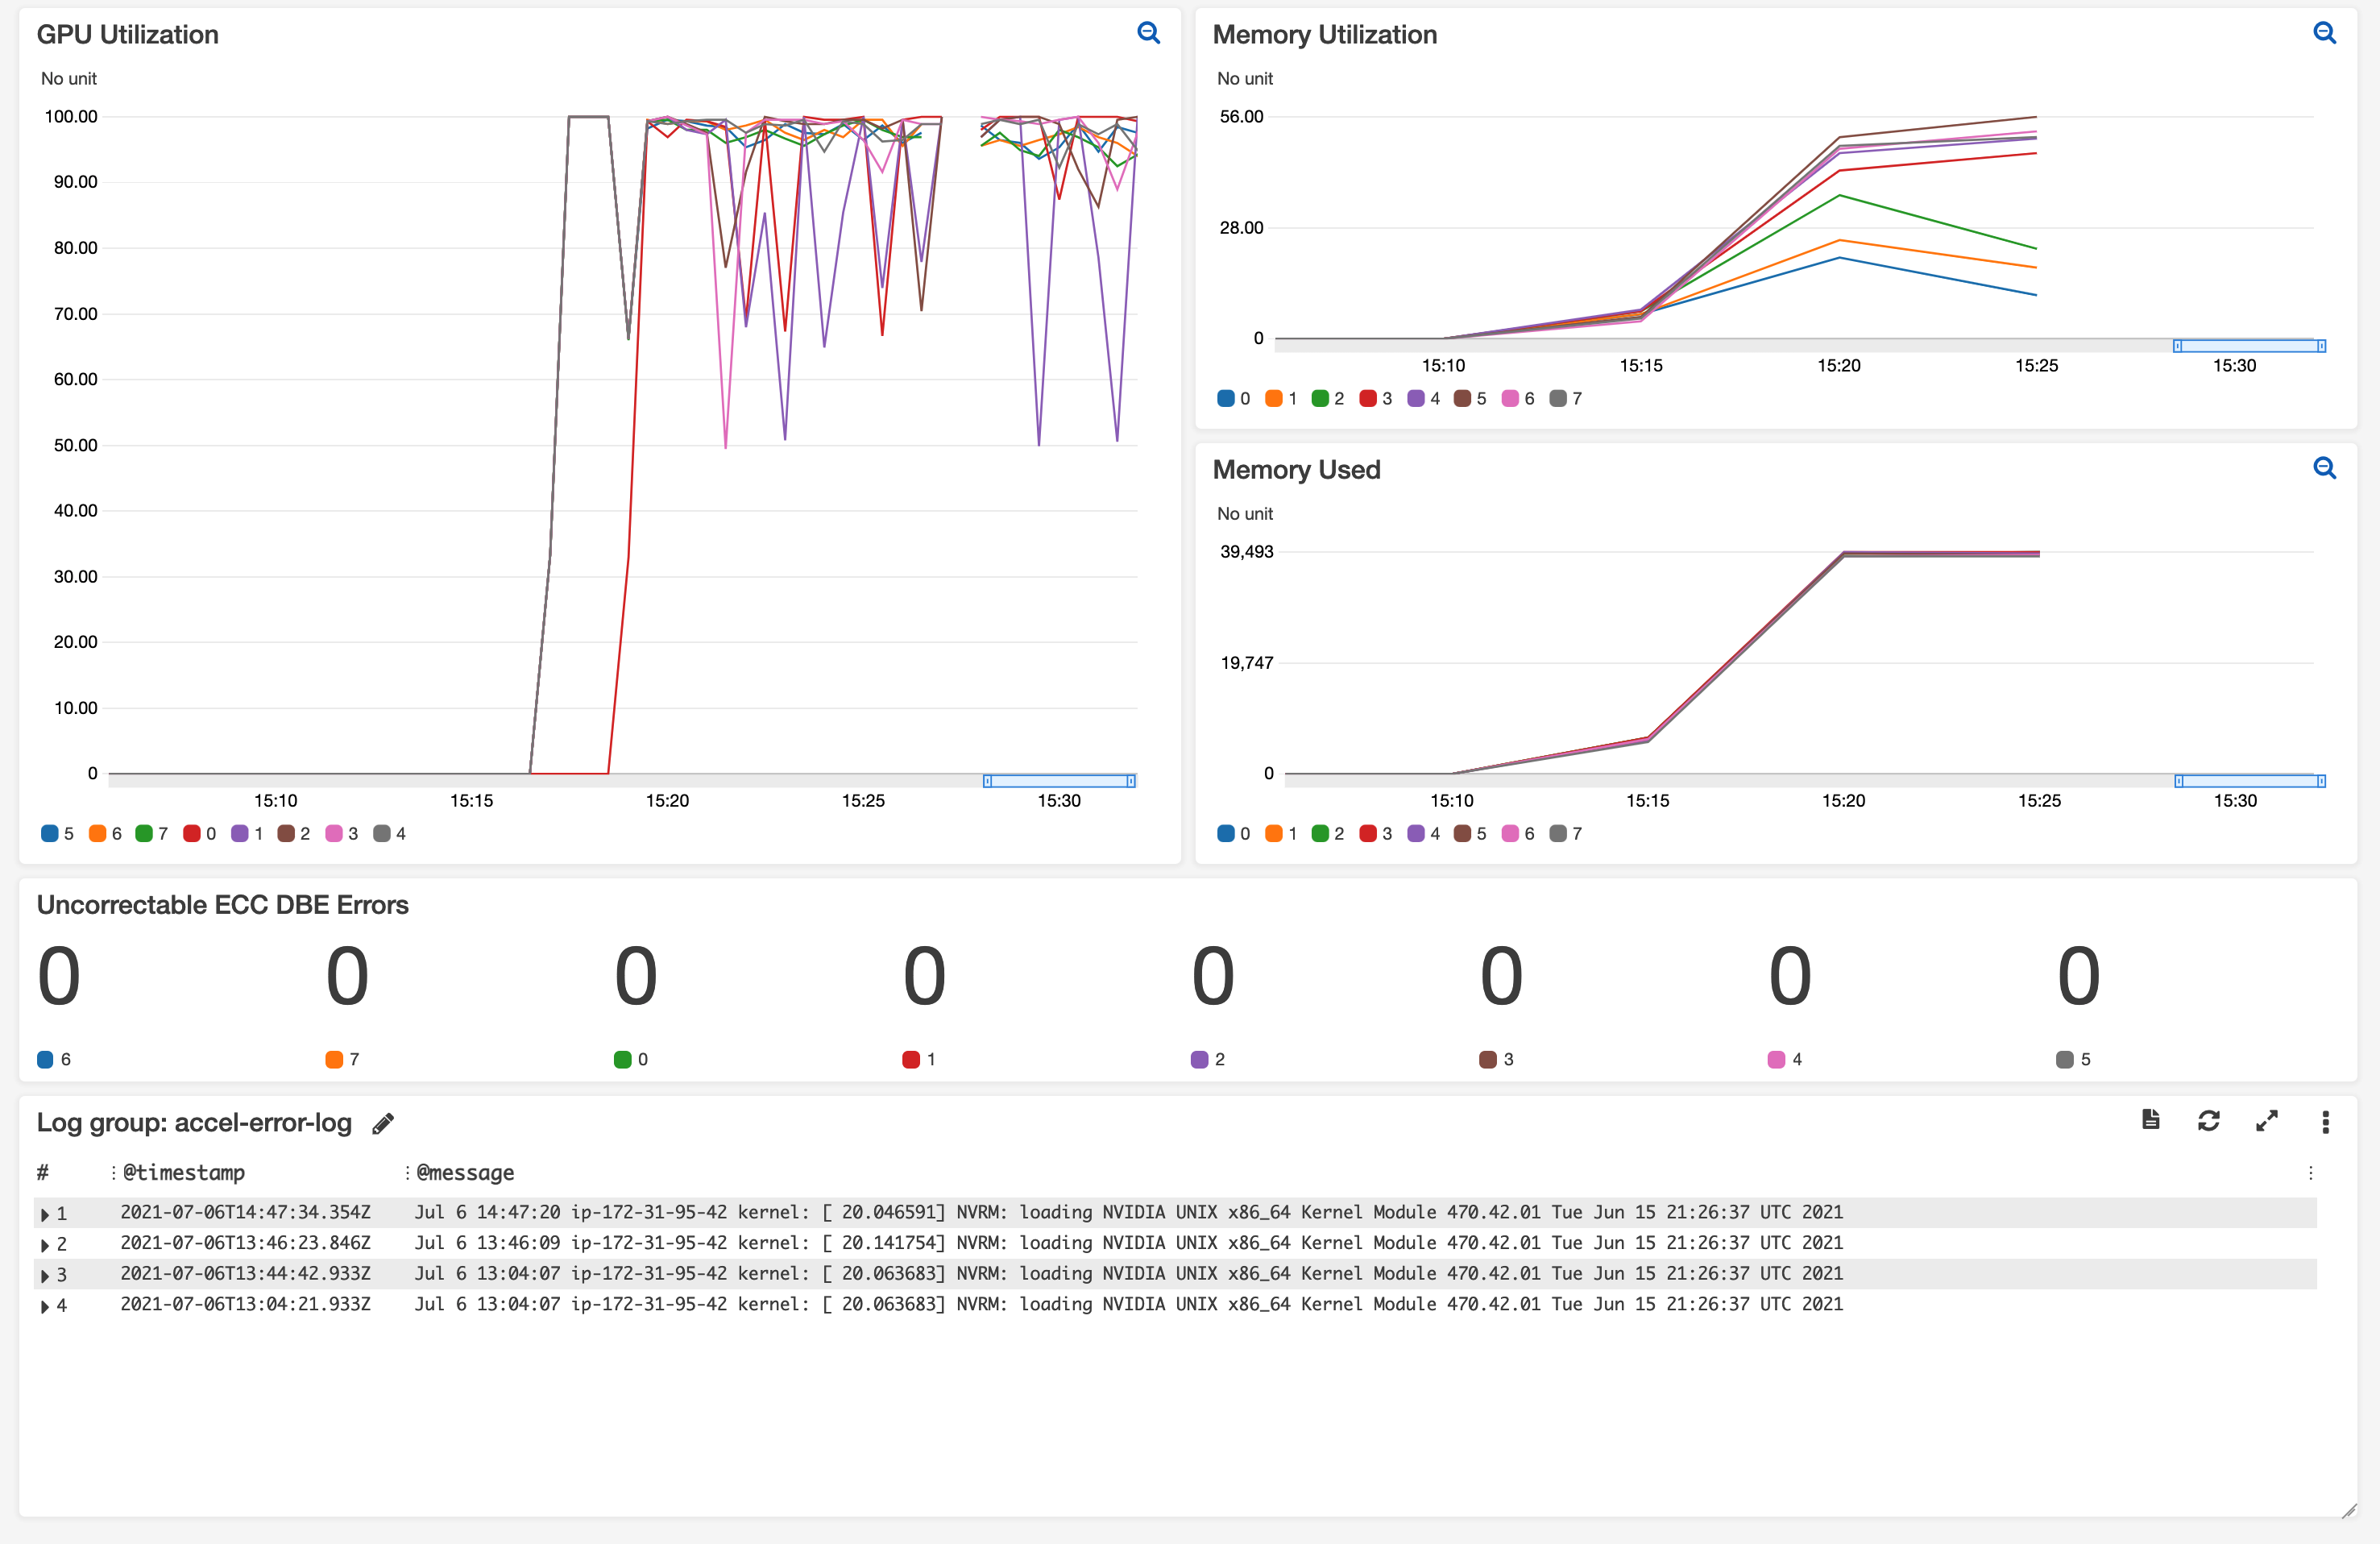Click Memory Utilization magnifier icon
2380x1544 pixels.
pyautogui.click(x=2324, y=33)
